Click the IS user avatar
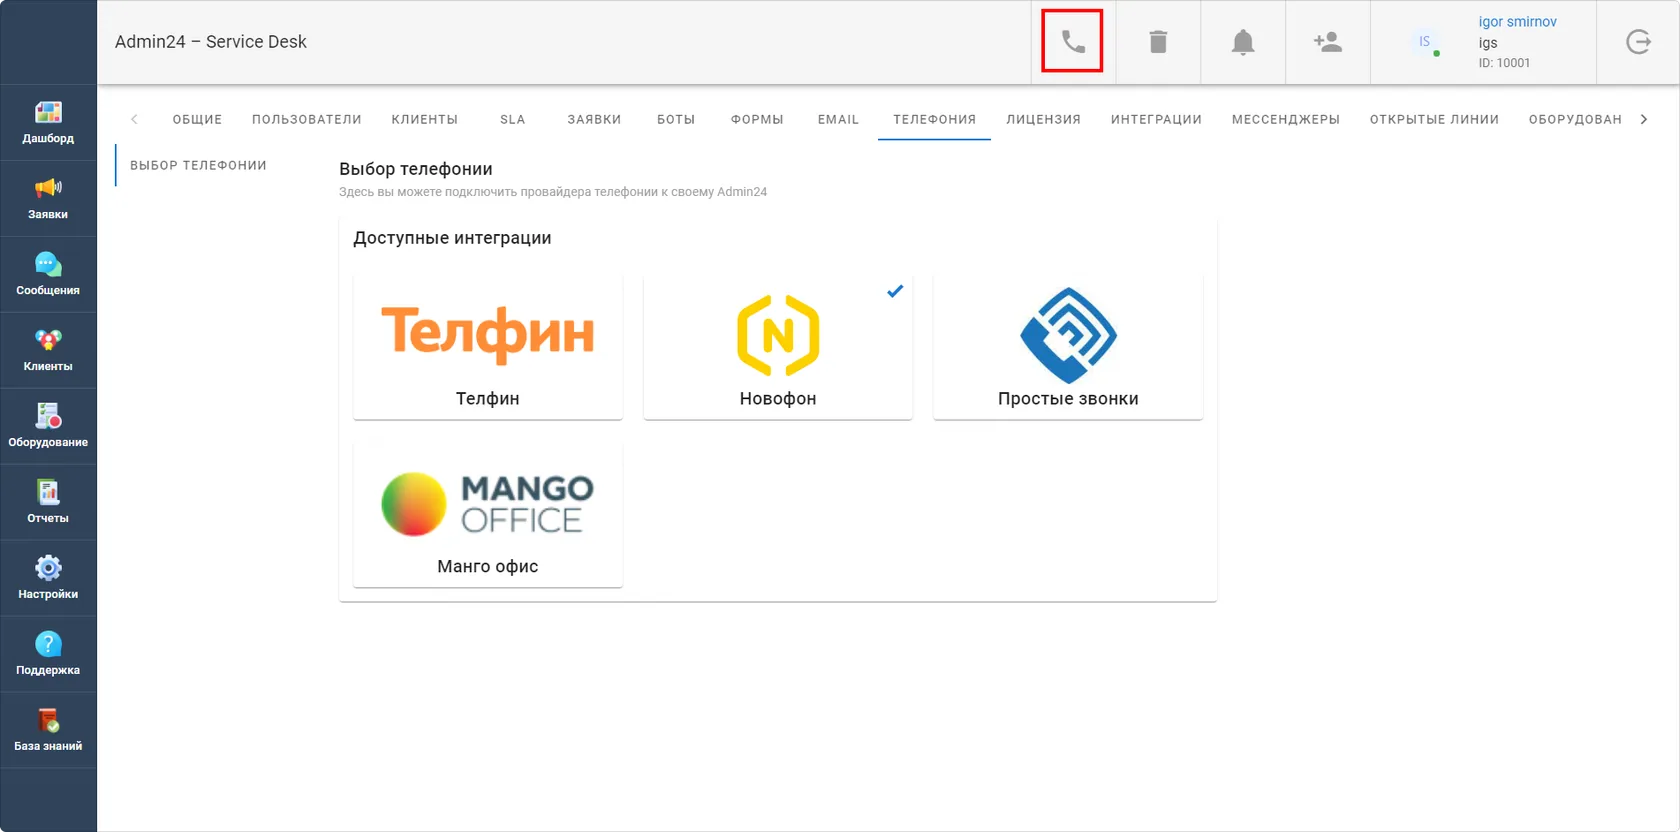1680x832 pixels. point(1425,42)
